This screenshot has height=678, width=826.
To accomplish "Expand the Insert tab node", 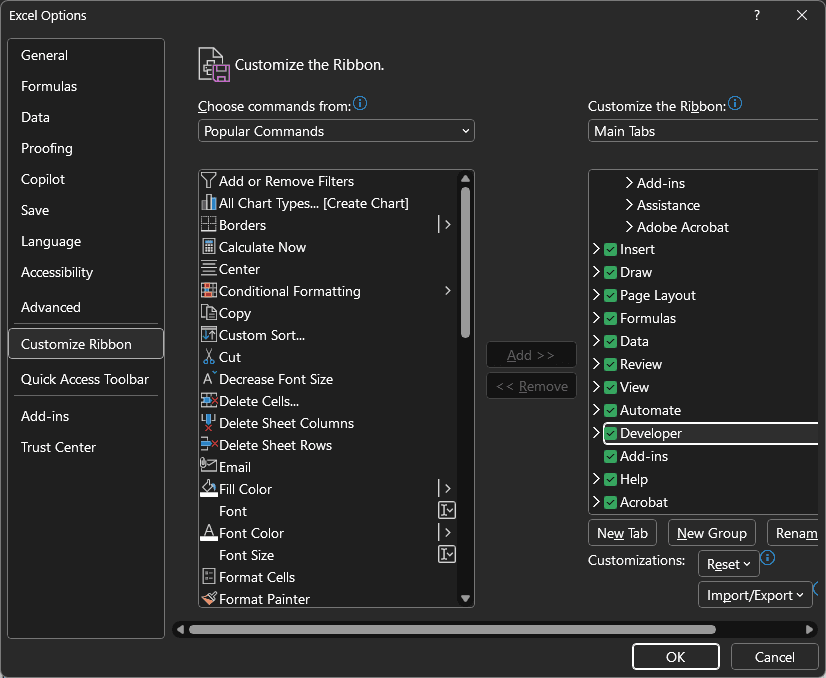I will pyautogui.click(x=596, y=249).
